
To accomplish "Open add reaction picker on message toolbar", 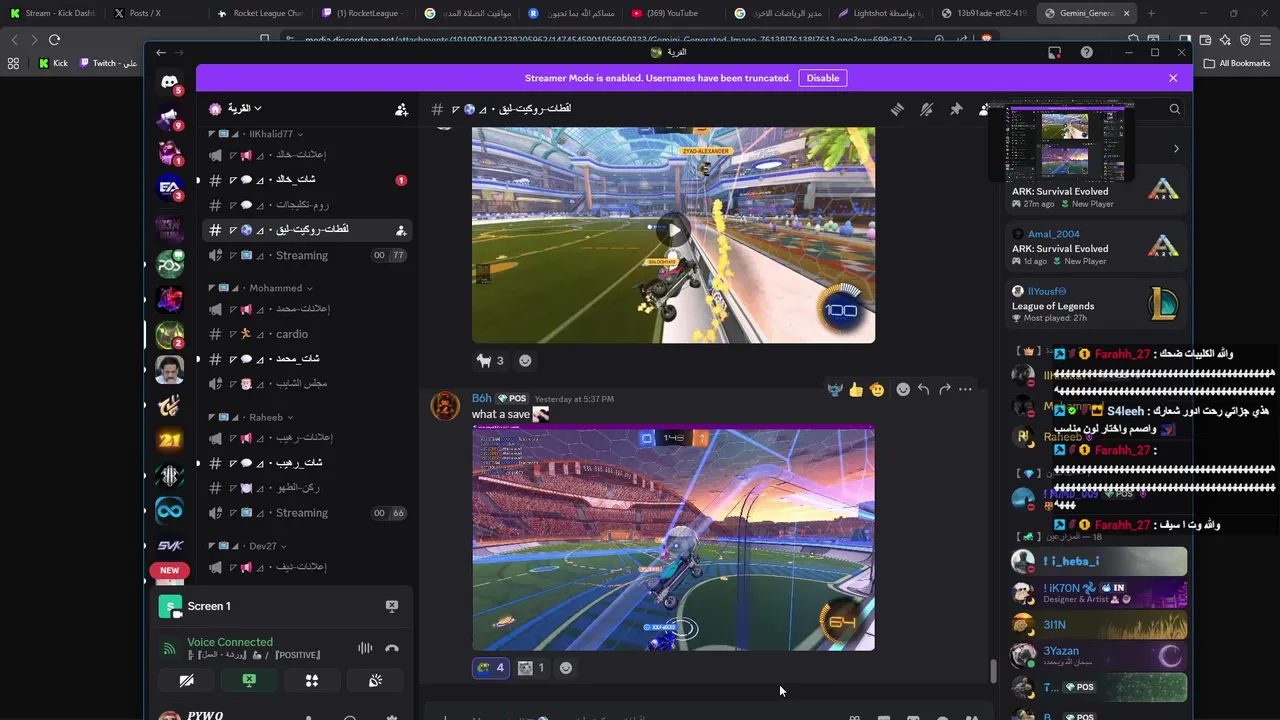I will pos(903,389).
